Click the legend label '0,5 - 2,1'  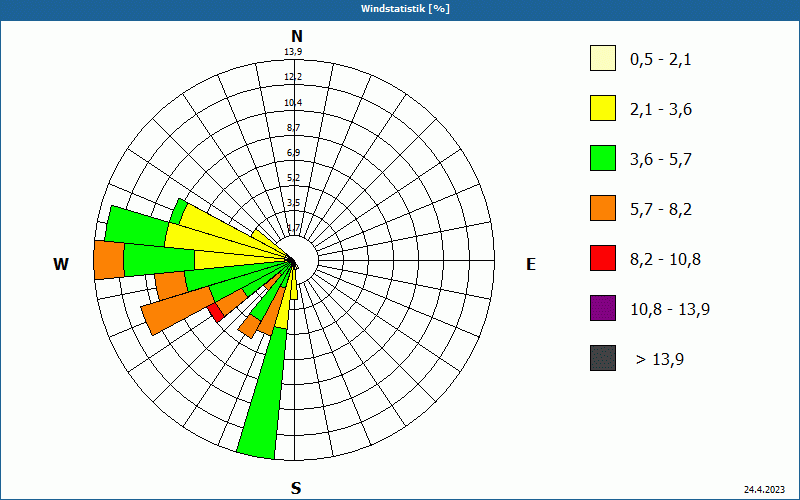pyautogui.click(x=661, y=60)
